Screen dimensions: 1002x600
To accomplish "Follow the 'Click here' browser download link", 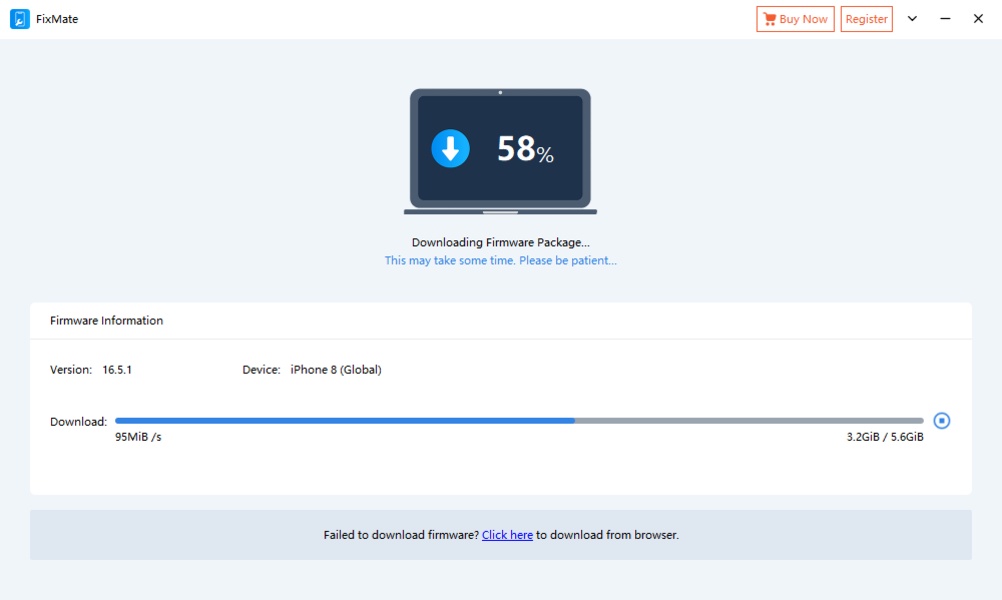I will 507,535.
